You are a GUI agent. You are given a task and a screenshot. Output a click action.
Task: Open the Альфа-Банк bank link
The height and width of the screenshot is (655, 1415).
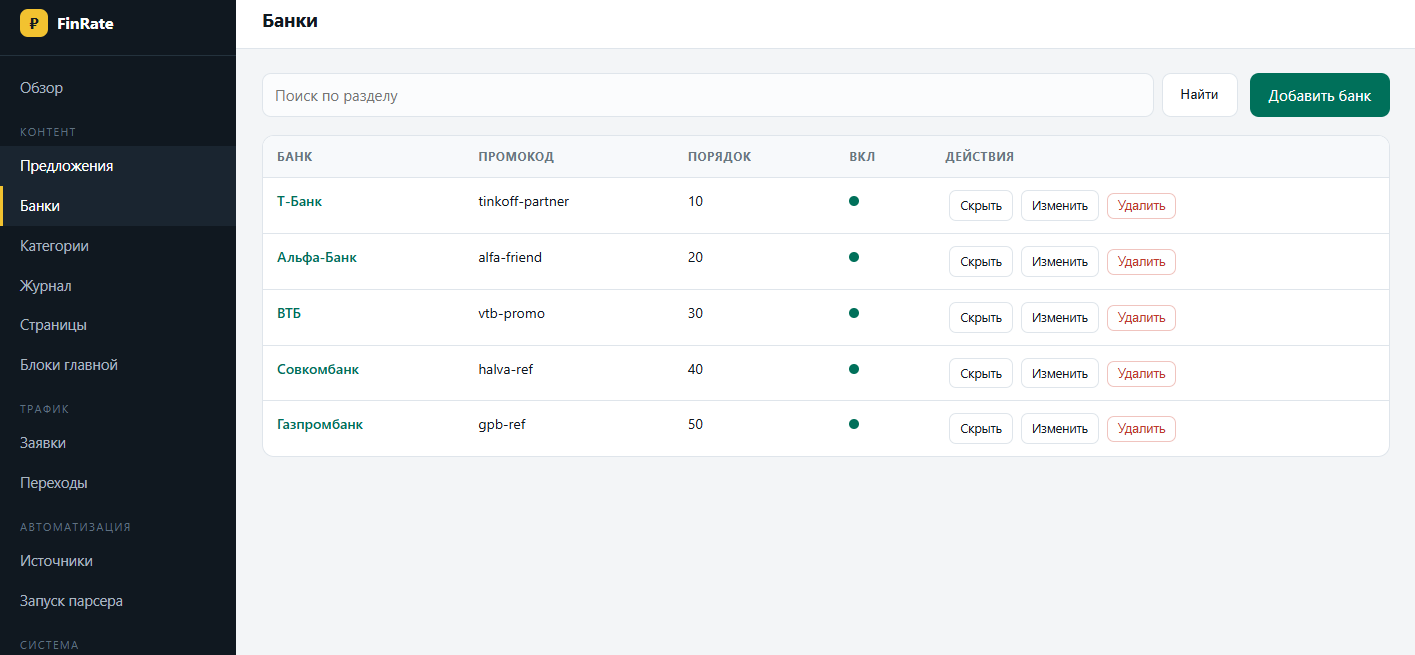317,257
